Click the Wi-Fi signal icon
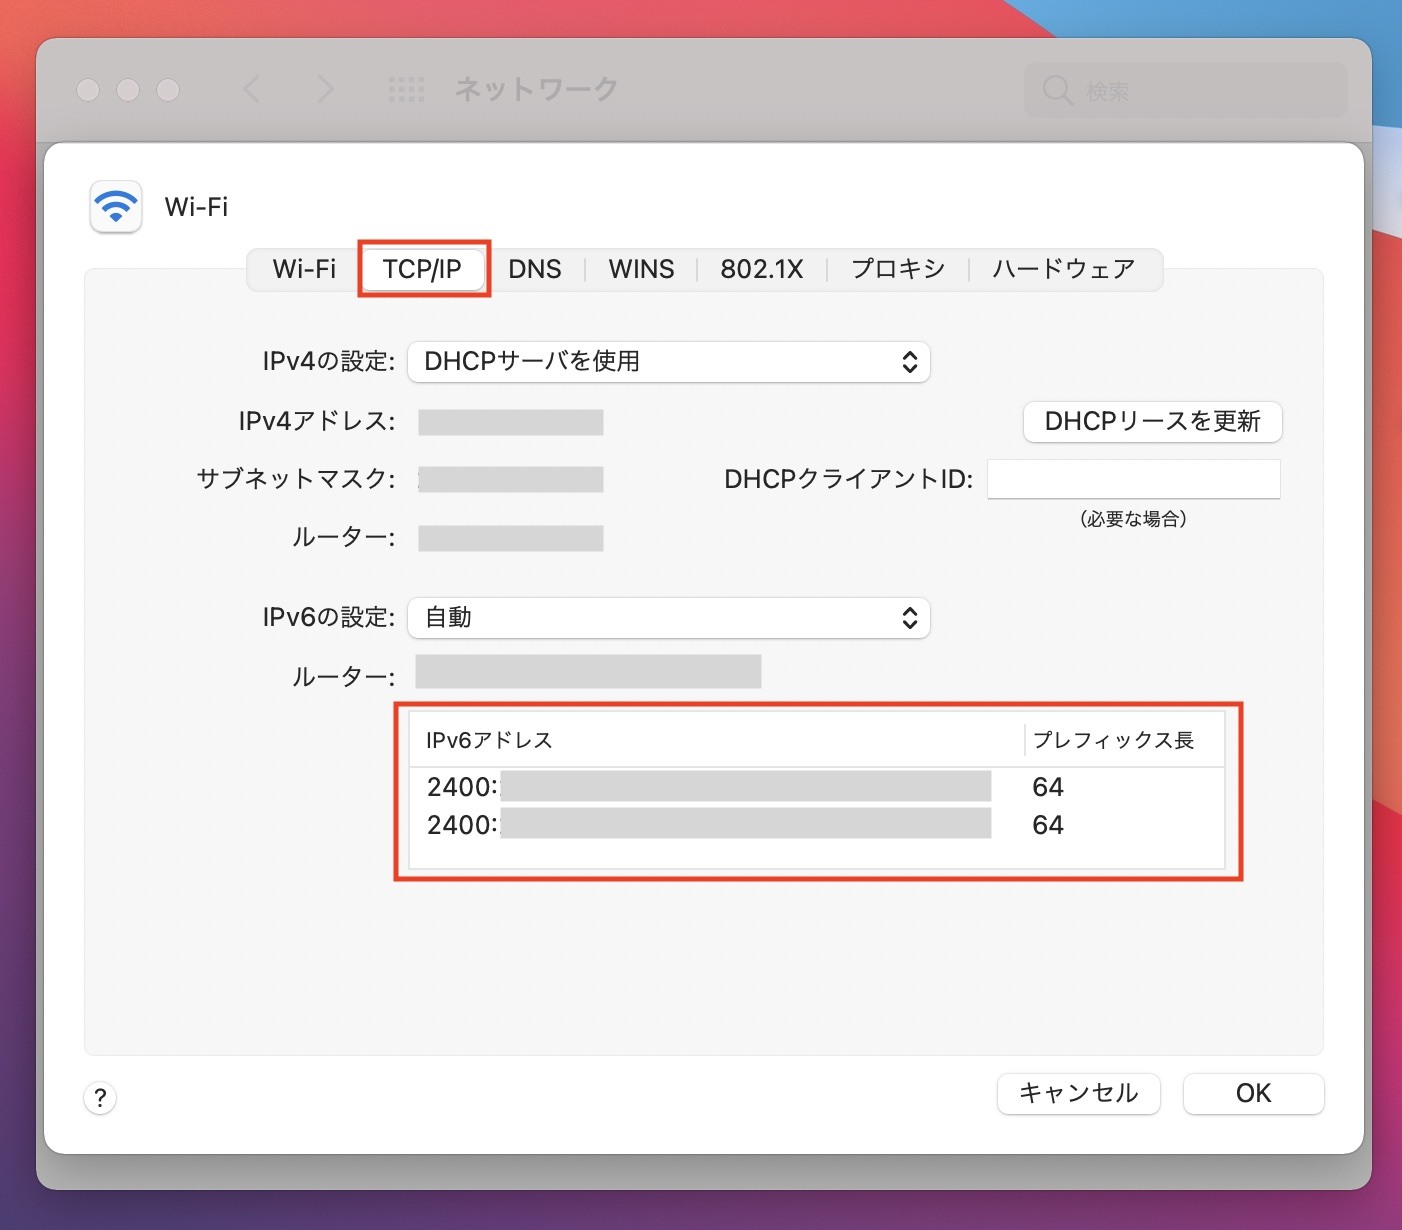Viewport: 1402px width, 1230px height. 116,206
